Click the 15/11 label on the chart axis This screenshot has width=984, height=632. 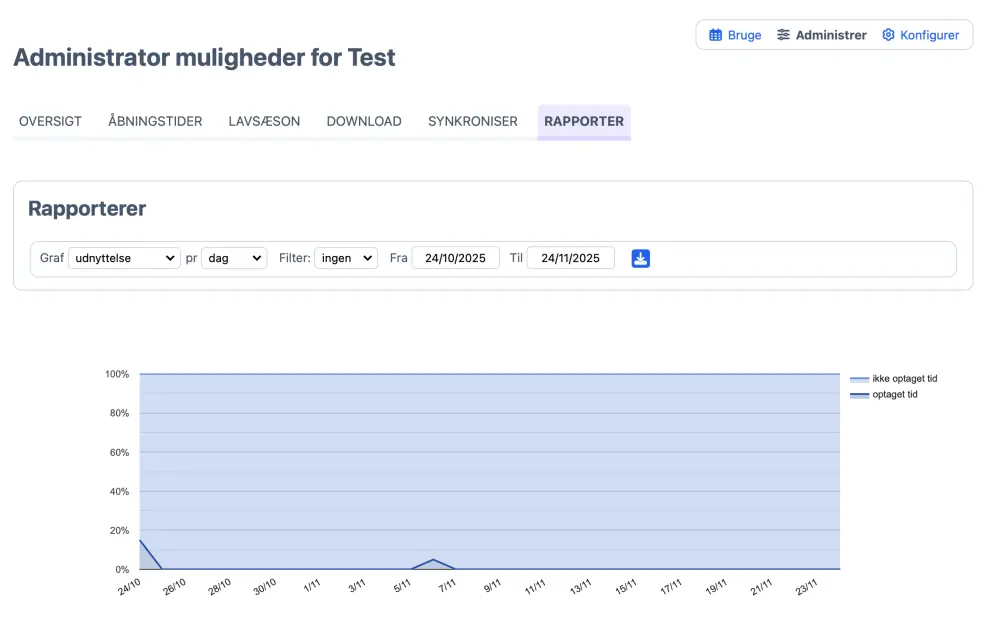625,587
